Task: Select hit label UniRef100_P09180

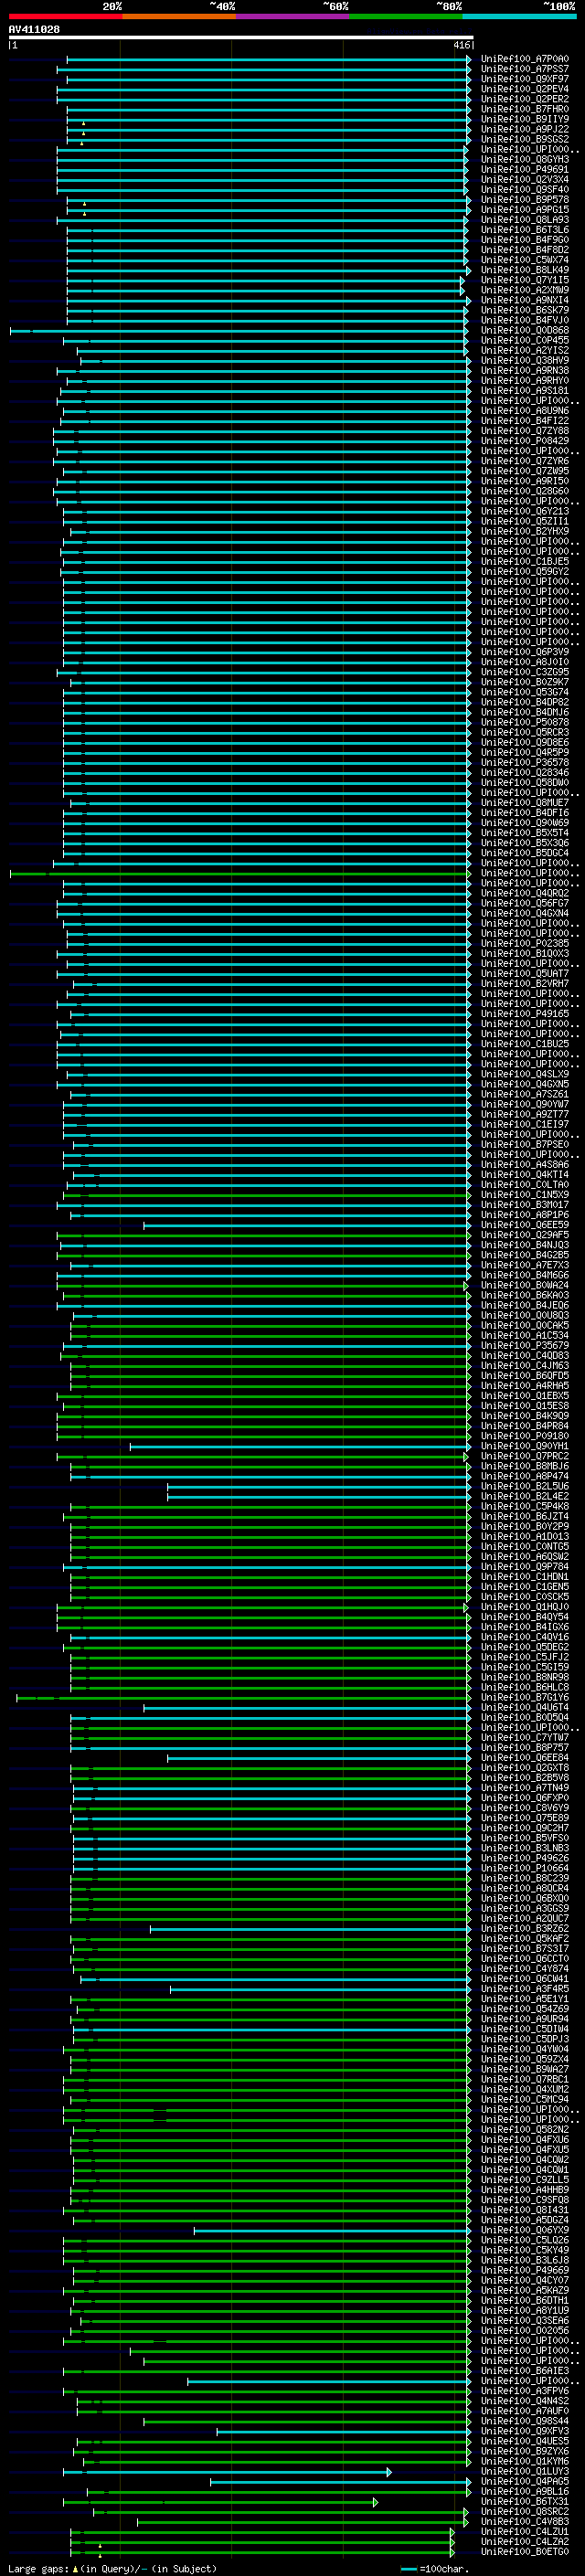Action: click(524, 1435)
